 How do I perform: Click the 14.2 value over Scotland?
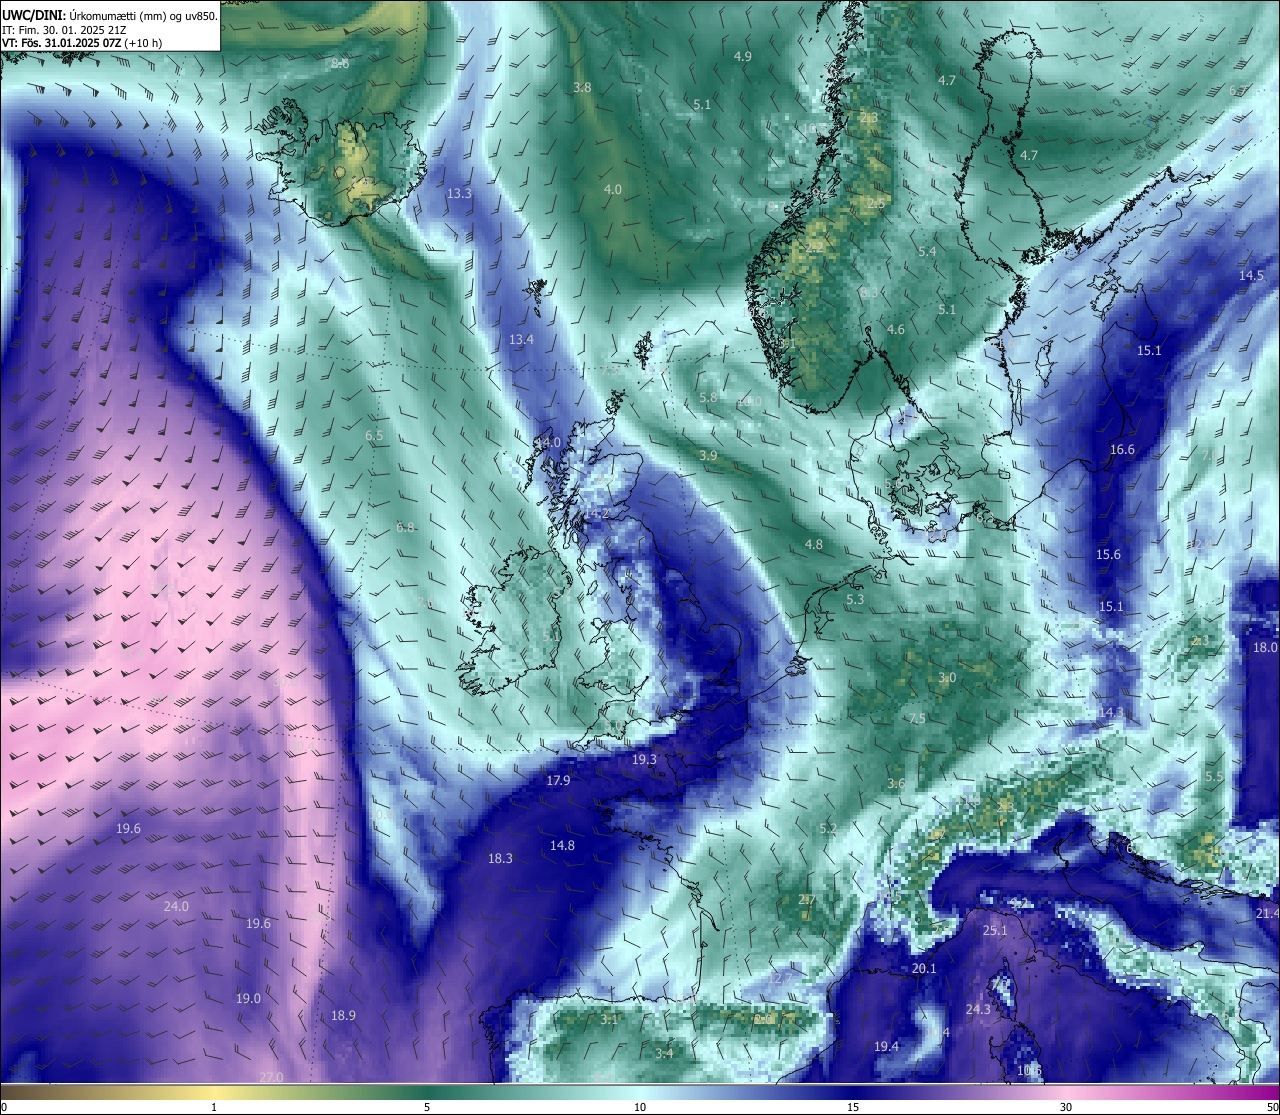(x=597, y=513)
